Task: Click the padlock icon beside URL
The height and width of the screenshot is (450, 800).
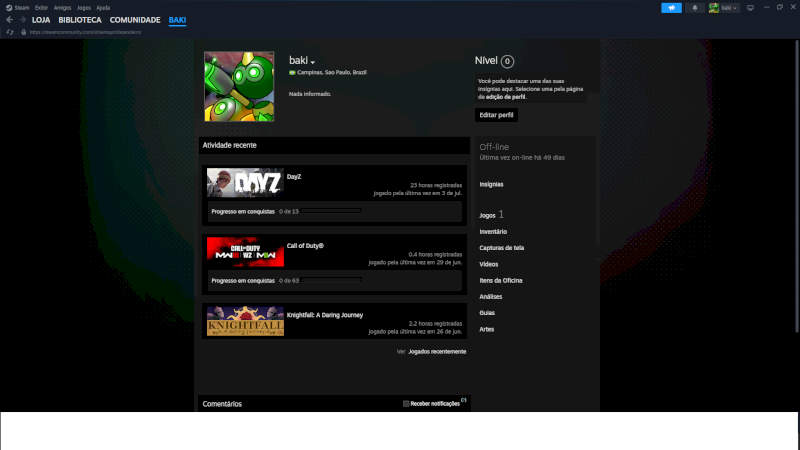Action: 22,32
